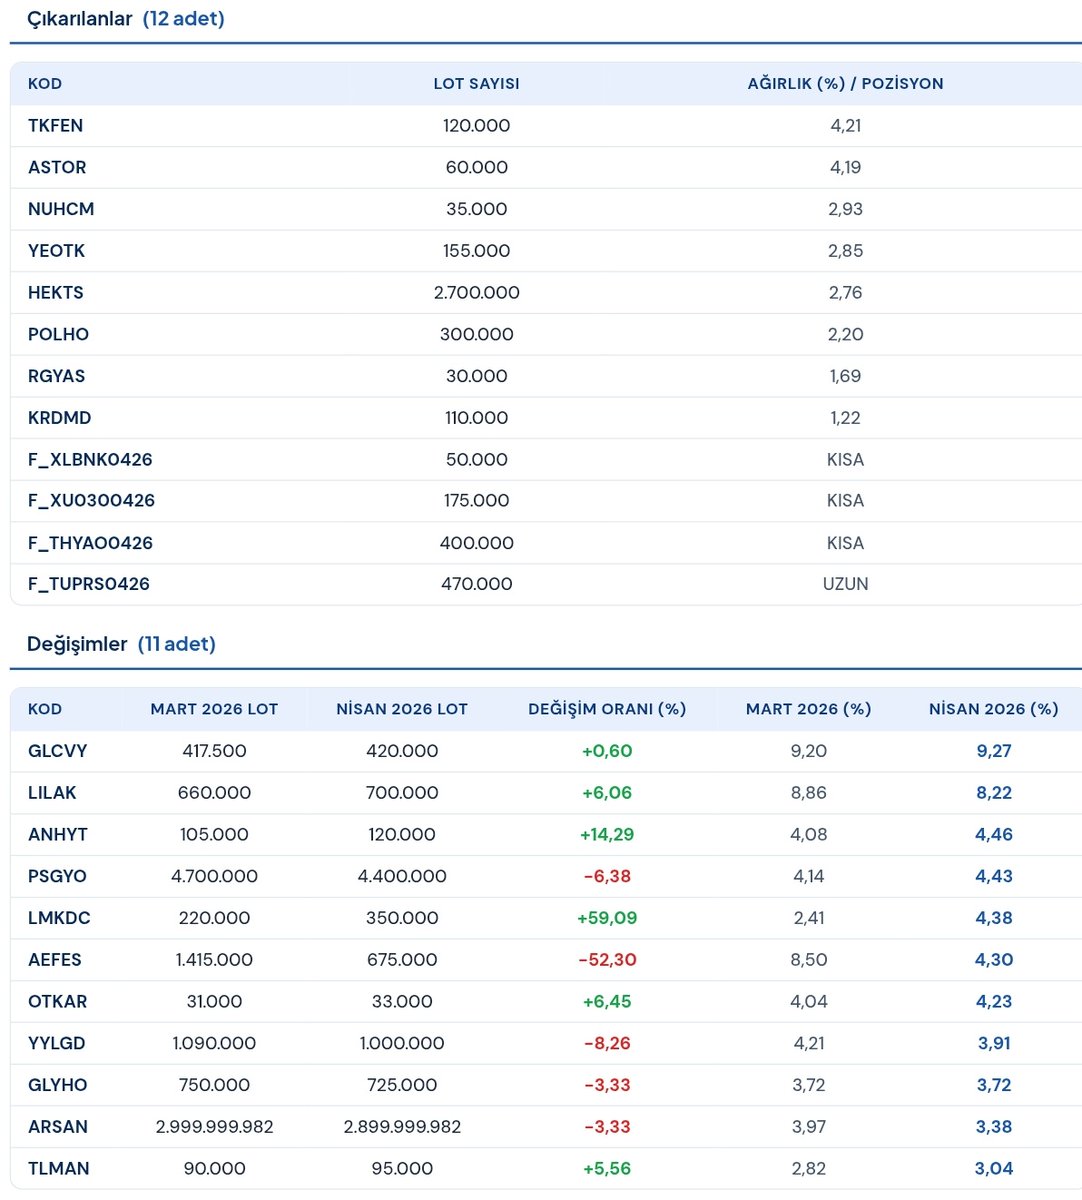
Task: Select the 8,50 March weight for AEFES
Action: pyautogui.click(x=808, y=960)
